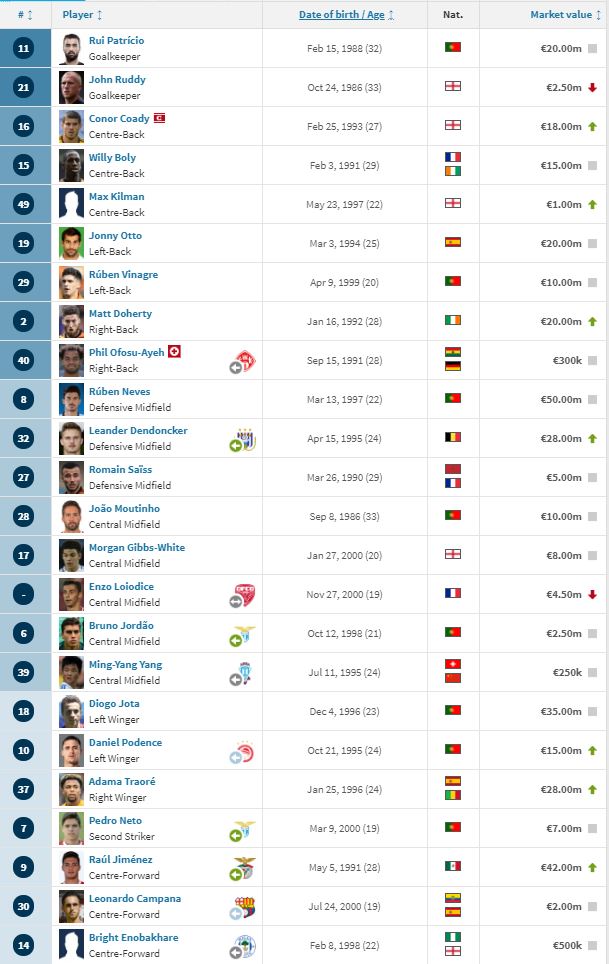The height and width of the screenshot is (964, 609).
Task: Click the club crest in Raúl Jiménez's row
Action: point(241,869)
